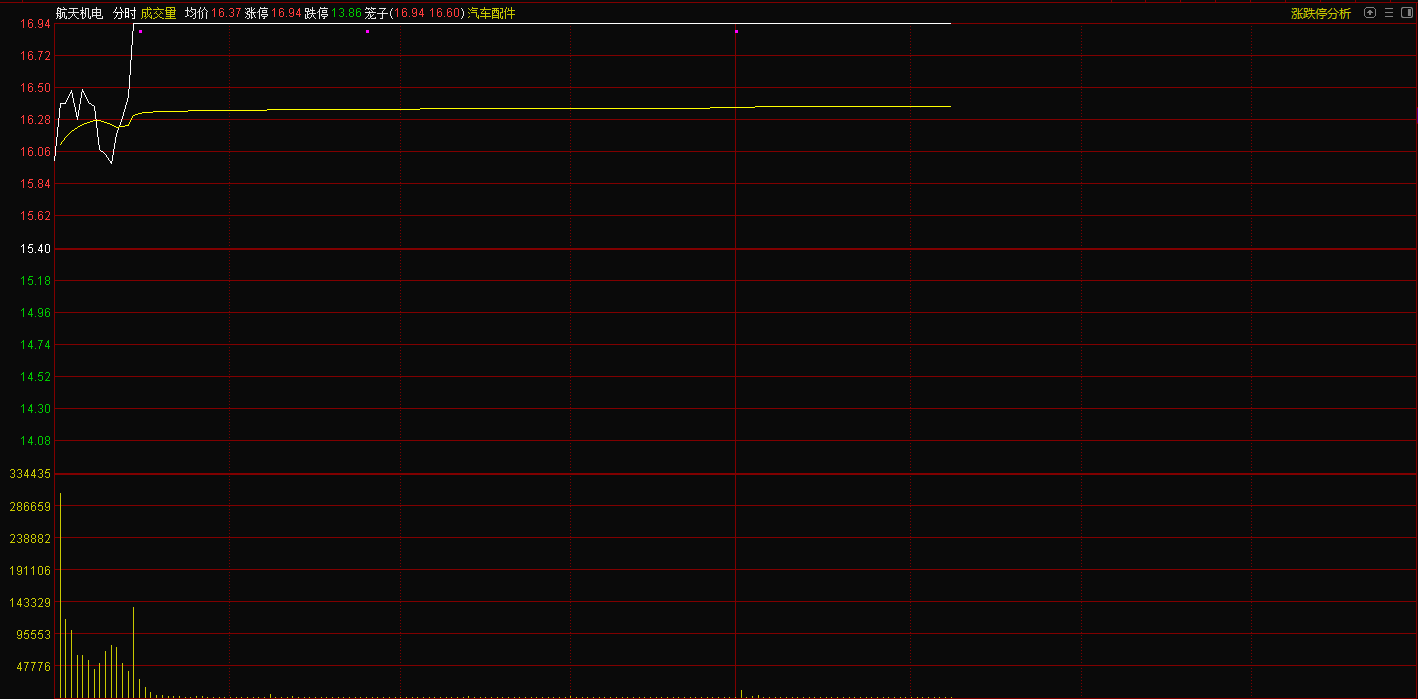Click the 均价 average price label
Viewport: 1418px width, 699px height.
[x=196, y=14]
